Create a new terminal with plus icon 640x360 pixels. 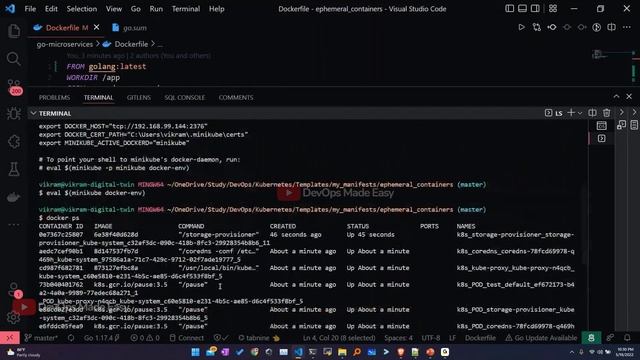(571, 113)
